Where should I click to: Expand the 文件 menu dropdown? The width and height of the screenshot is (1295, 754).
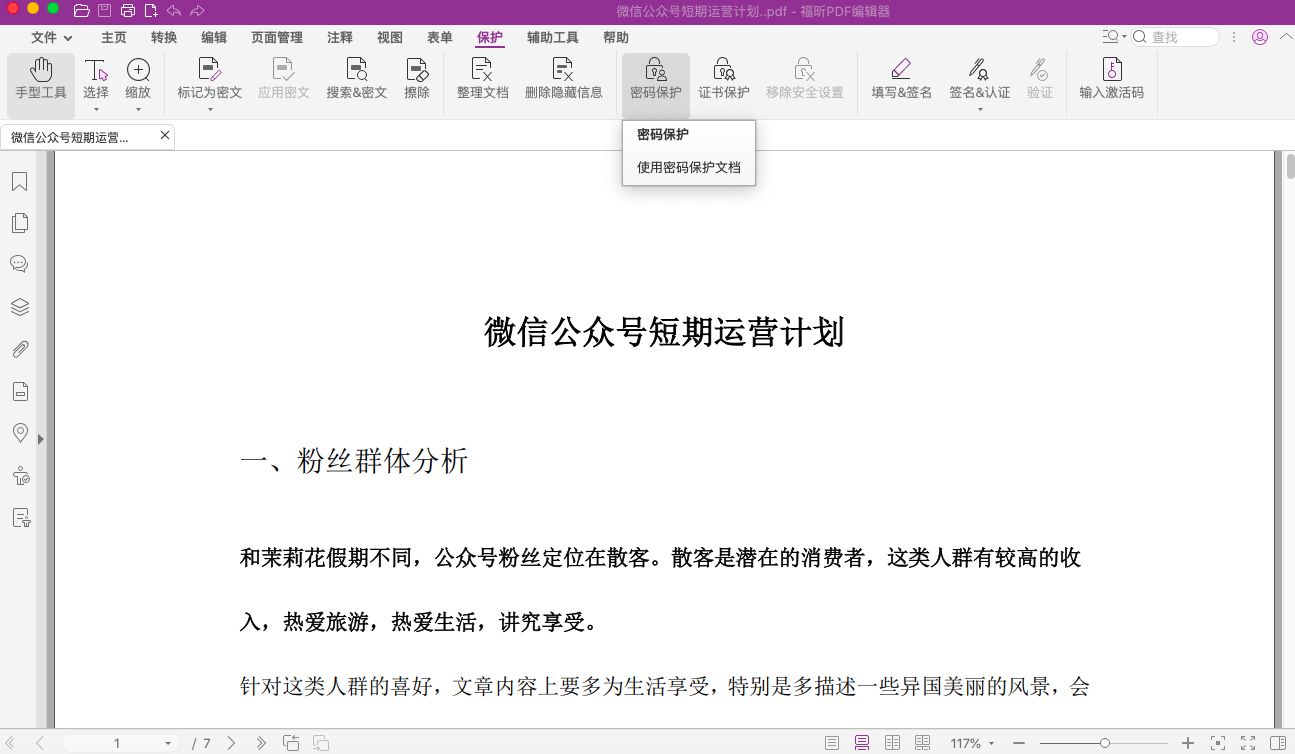pyautogui.click(x=52, y=37)
